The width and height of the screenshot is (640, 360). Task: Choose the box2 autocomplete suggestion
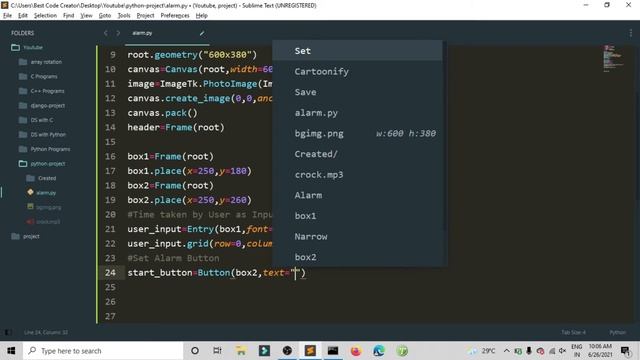click(357, 257)
